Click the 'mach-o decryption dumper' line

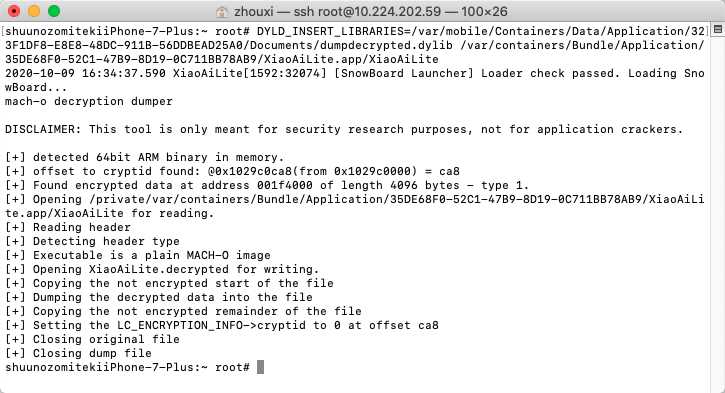click(x=89, y=101)
